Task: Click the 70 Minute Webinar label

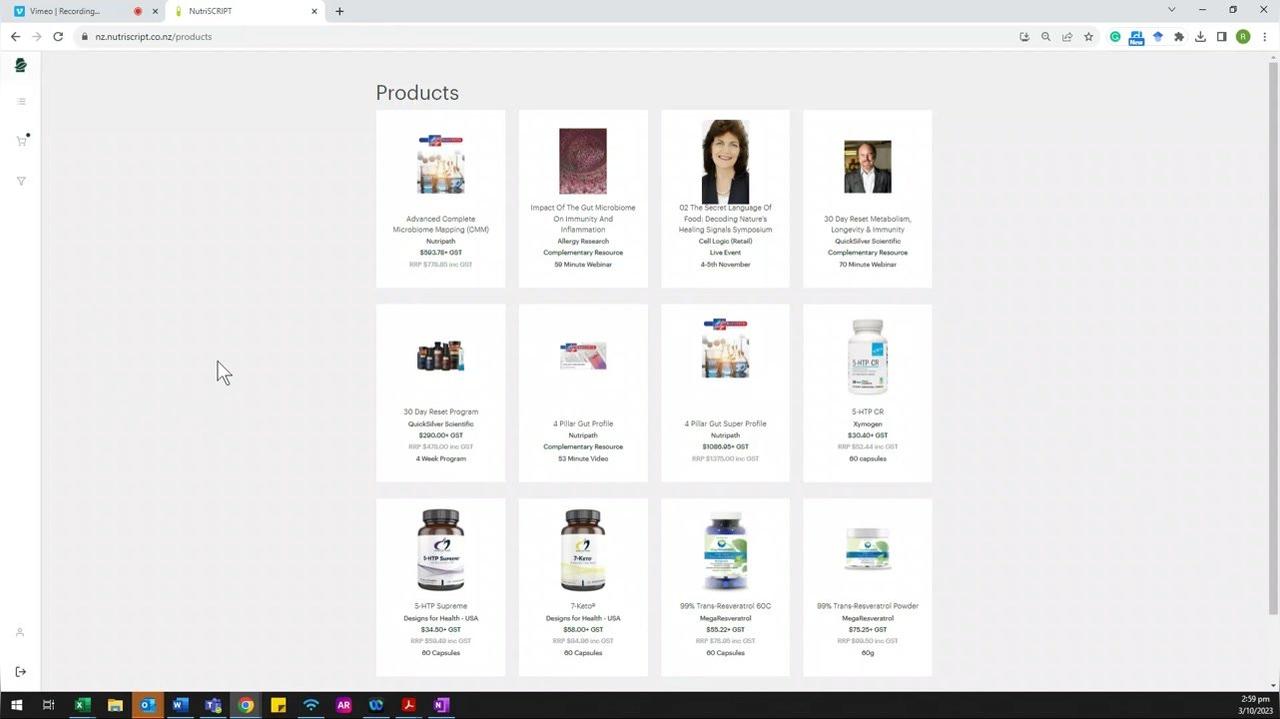Action: (867, 265)
